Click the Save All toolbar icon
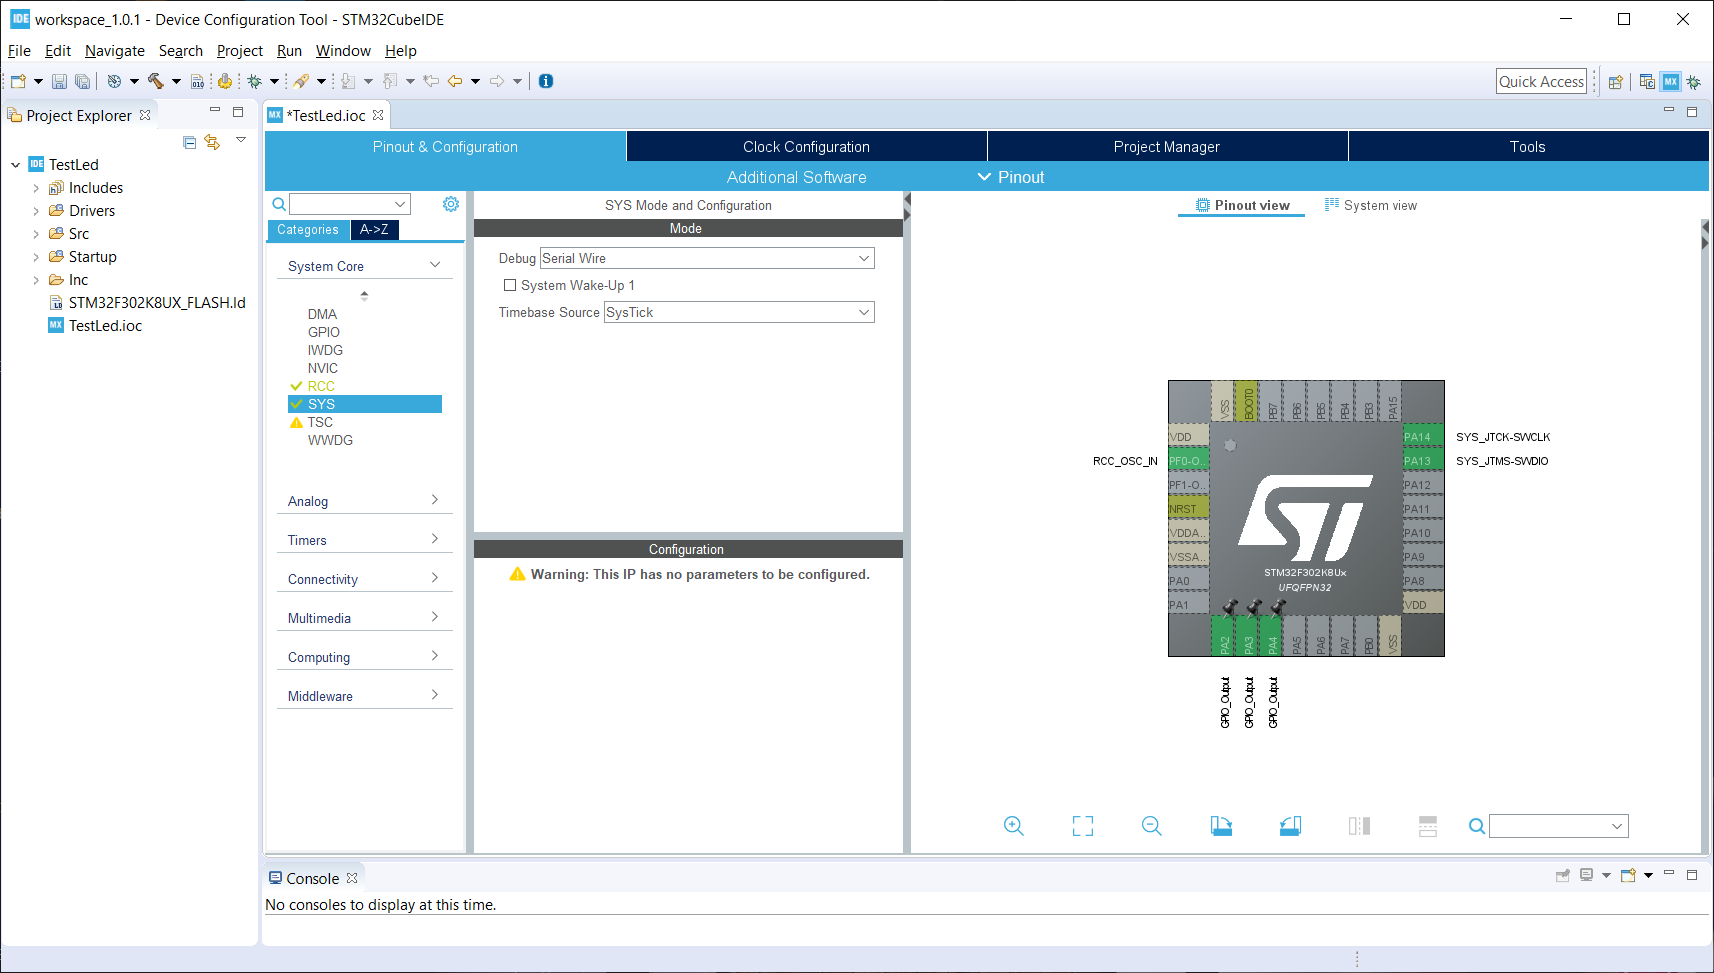Screen dimensions: 1714x973 (x=83, y=81)
